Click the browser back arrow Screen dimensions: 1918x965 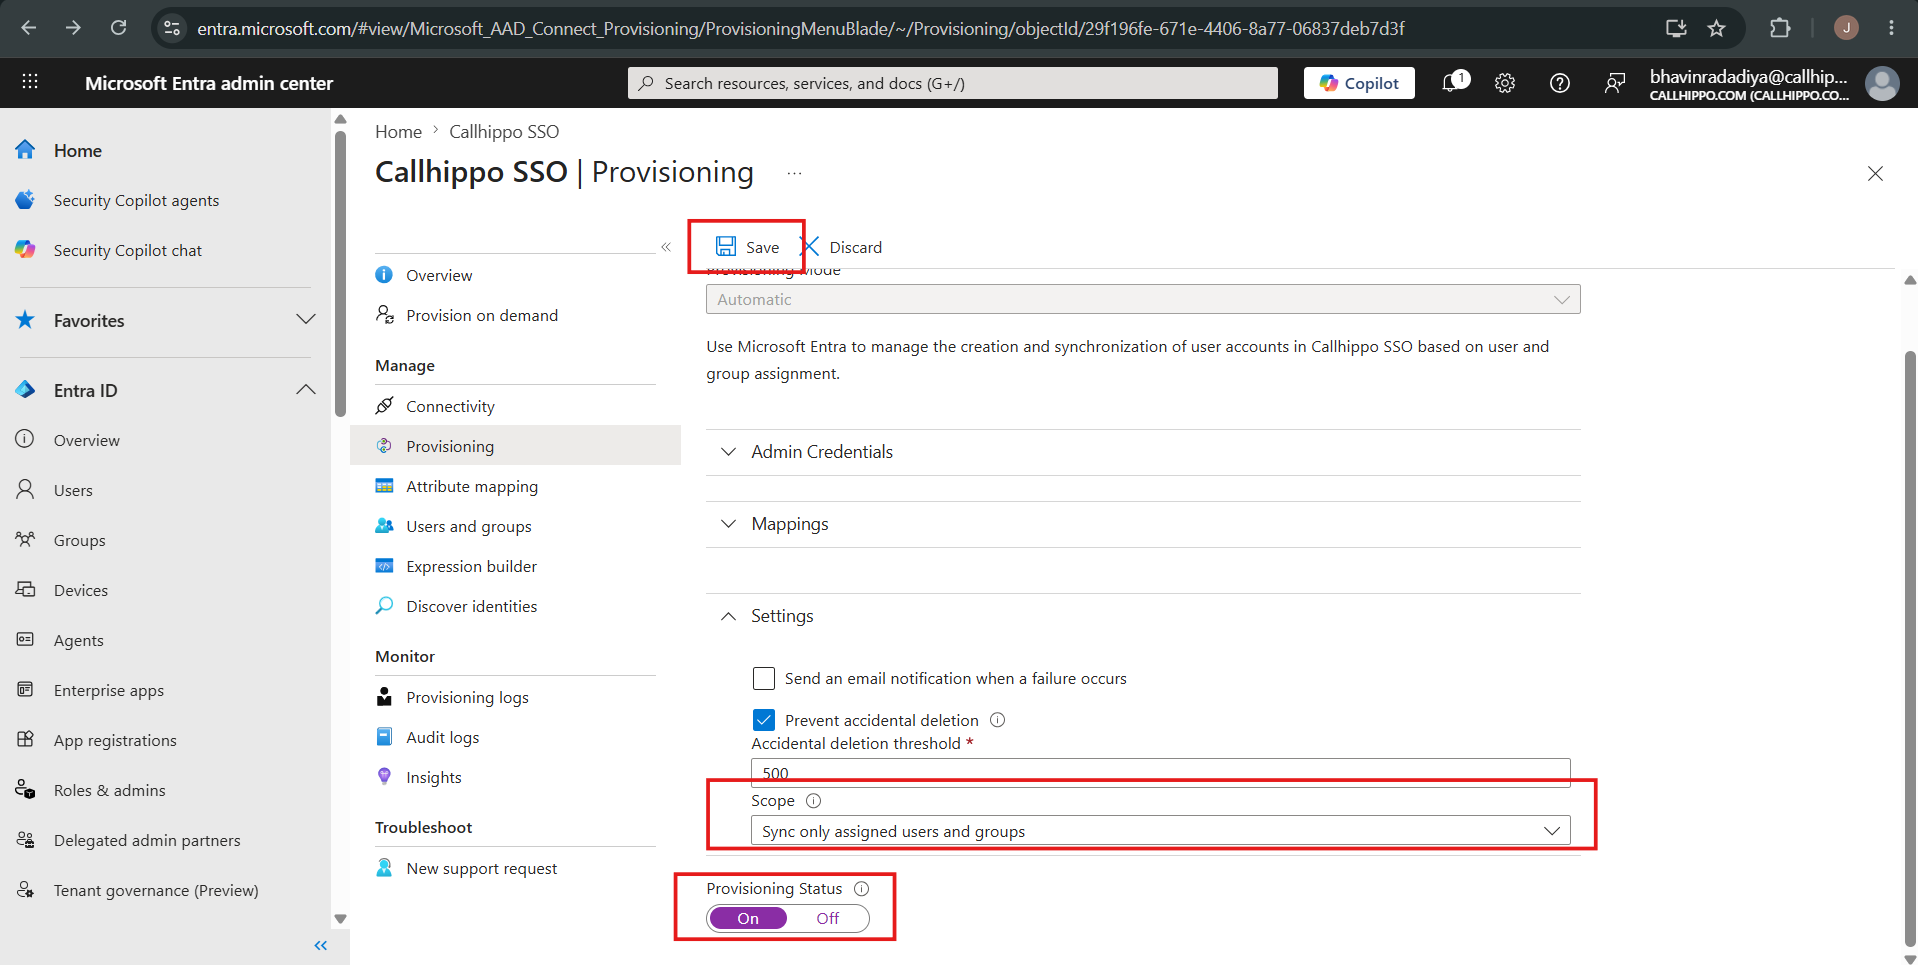(29, 28)
